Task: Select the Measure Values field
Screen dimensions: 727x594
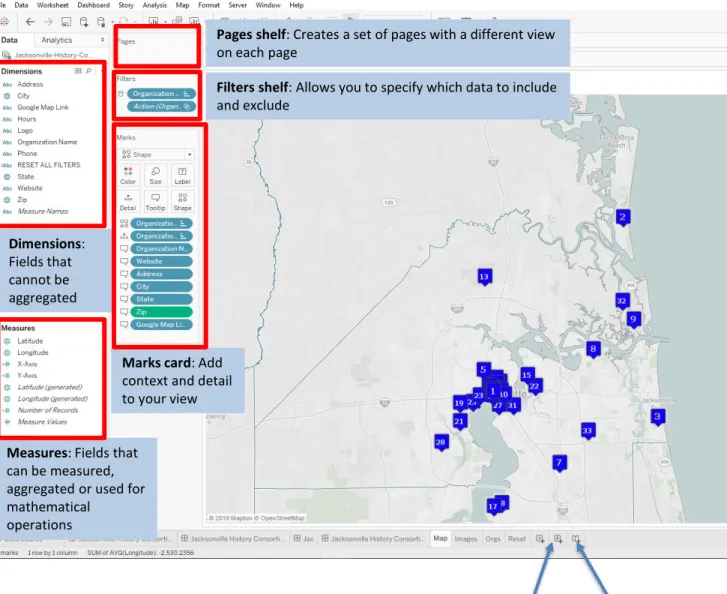Action: point(42,422)
